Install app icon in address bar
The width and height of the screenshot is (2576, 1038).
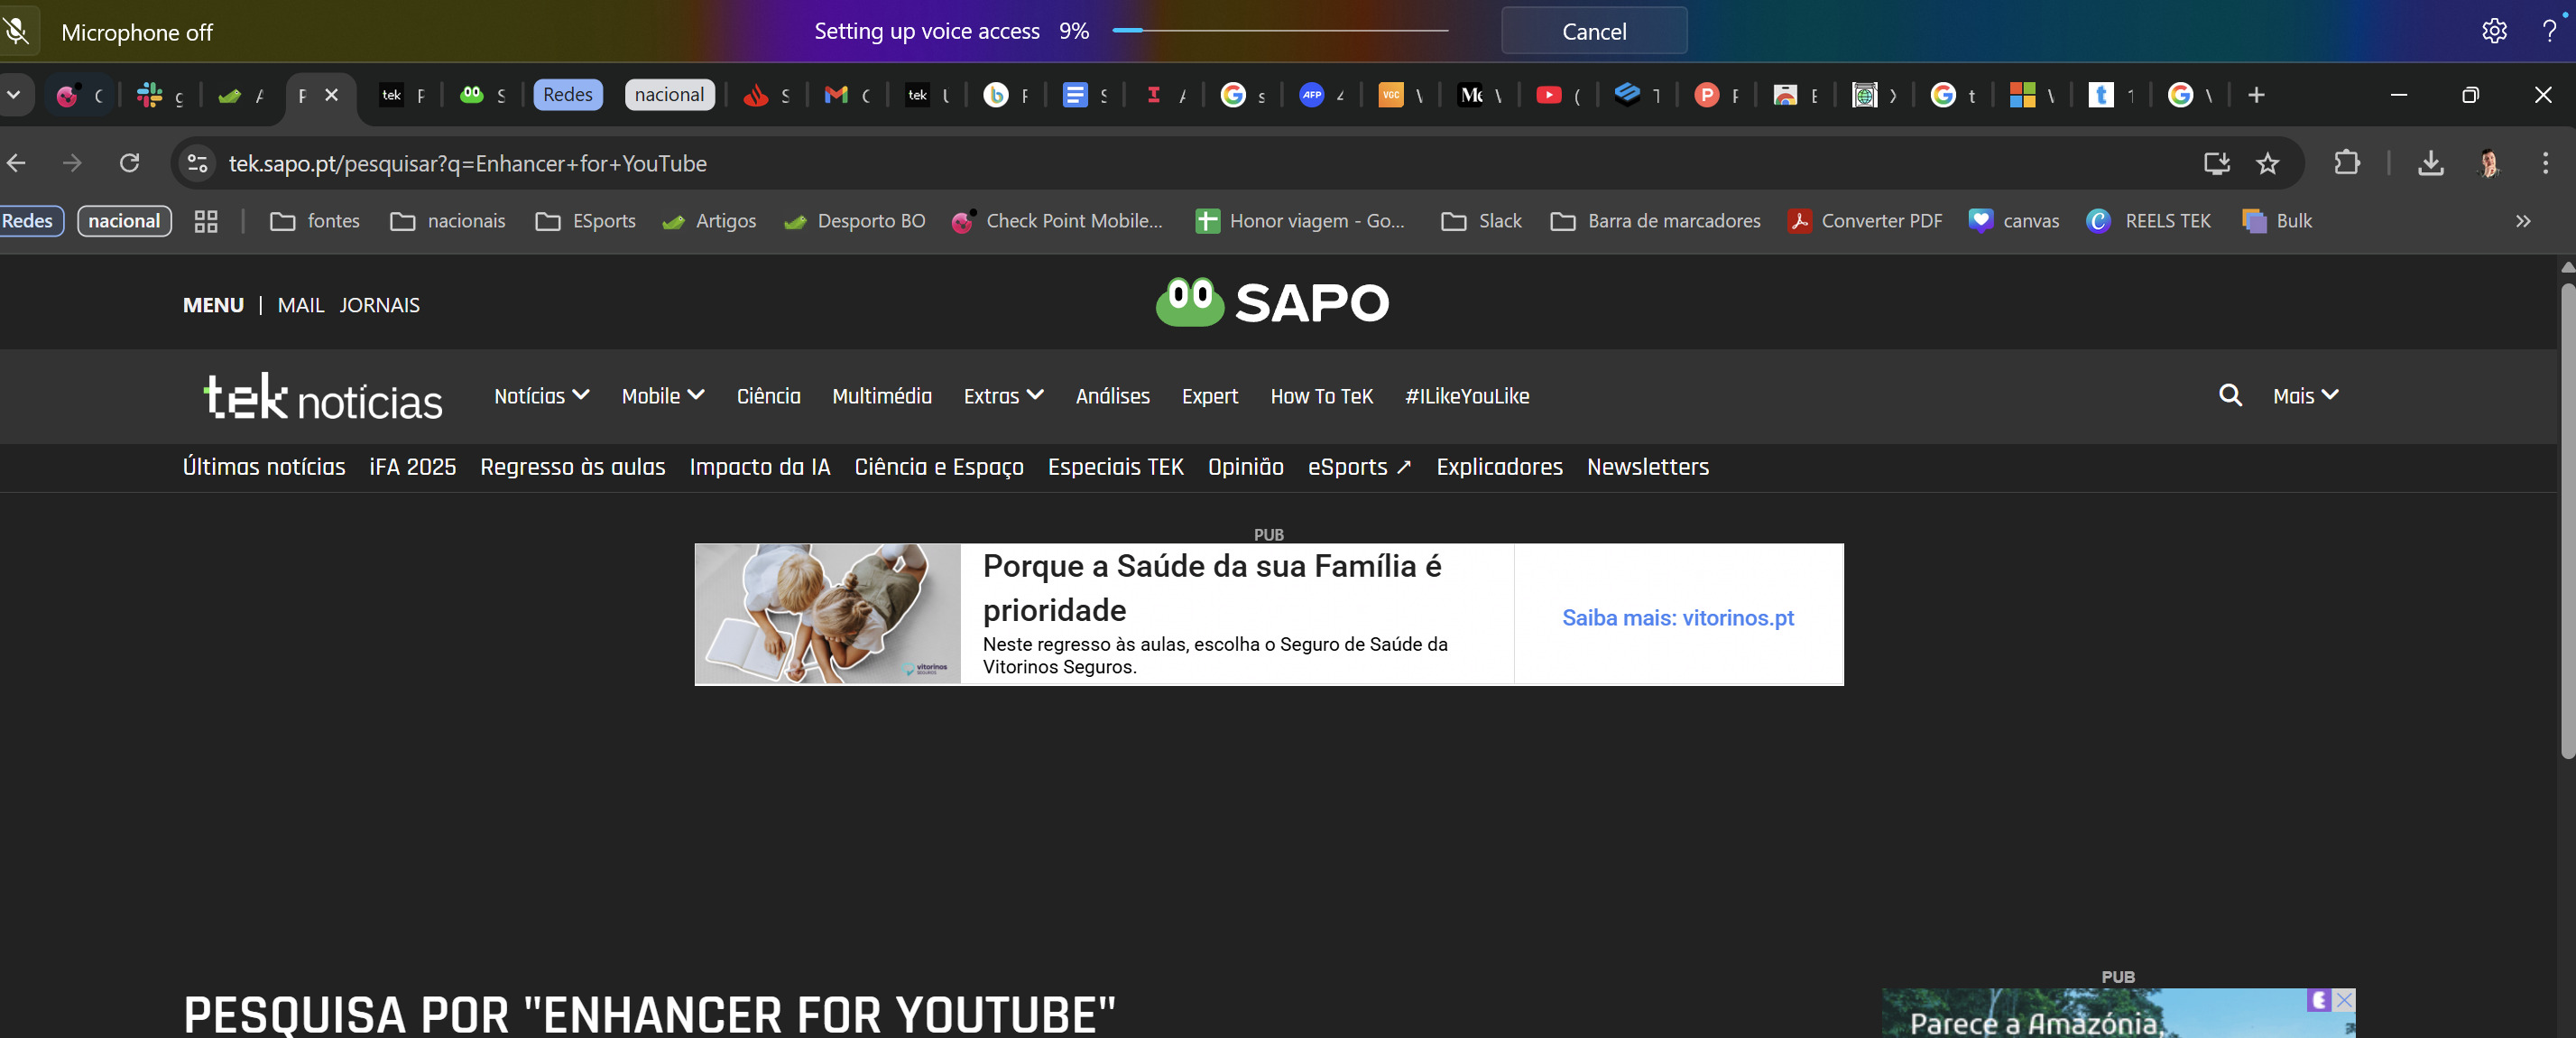pos(2217,163)
